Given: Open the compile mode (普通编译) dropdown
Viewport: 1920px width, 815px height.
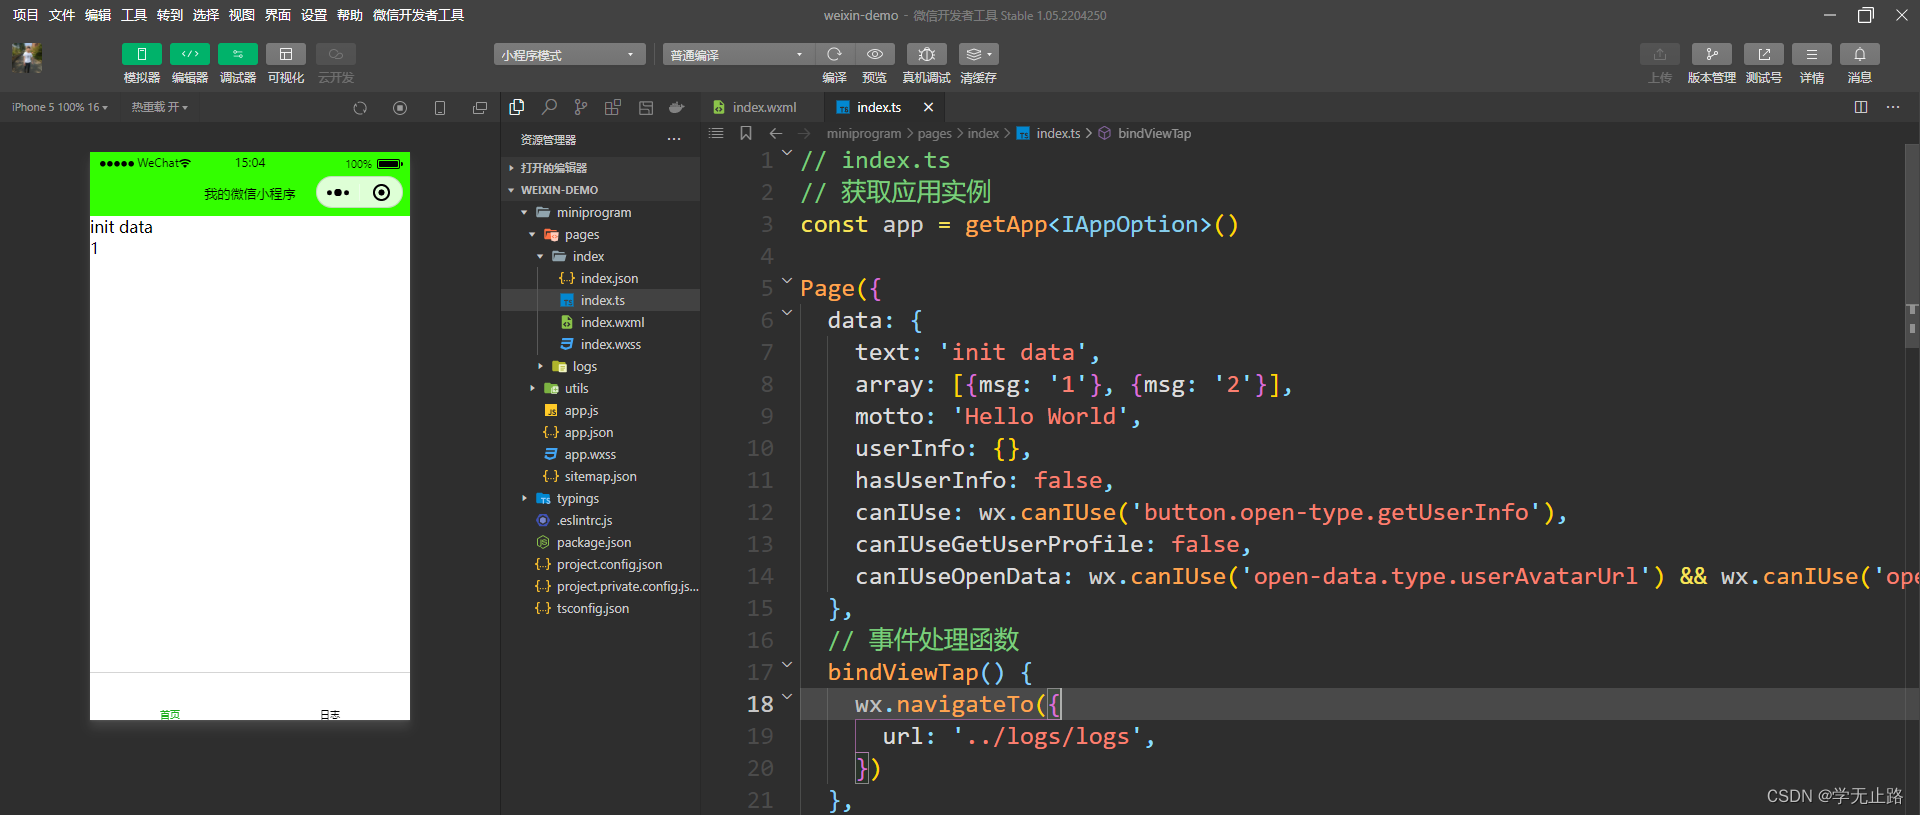Looking at the screenshot, I should [738, 54].
